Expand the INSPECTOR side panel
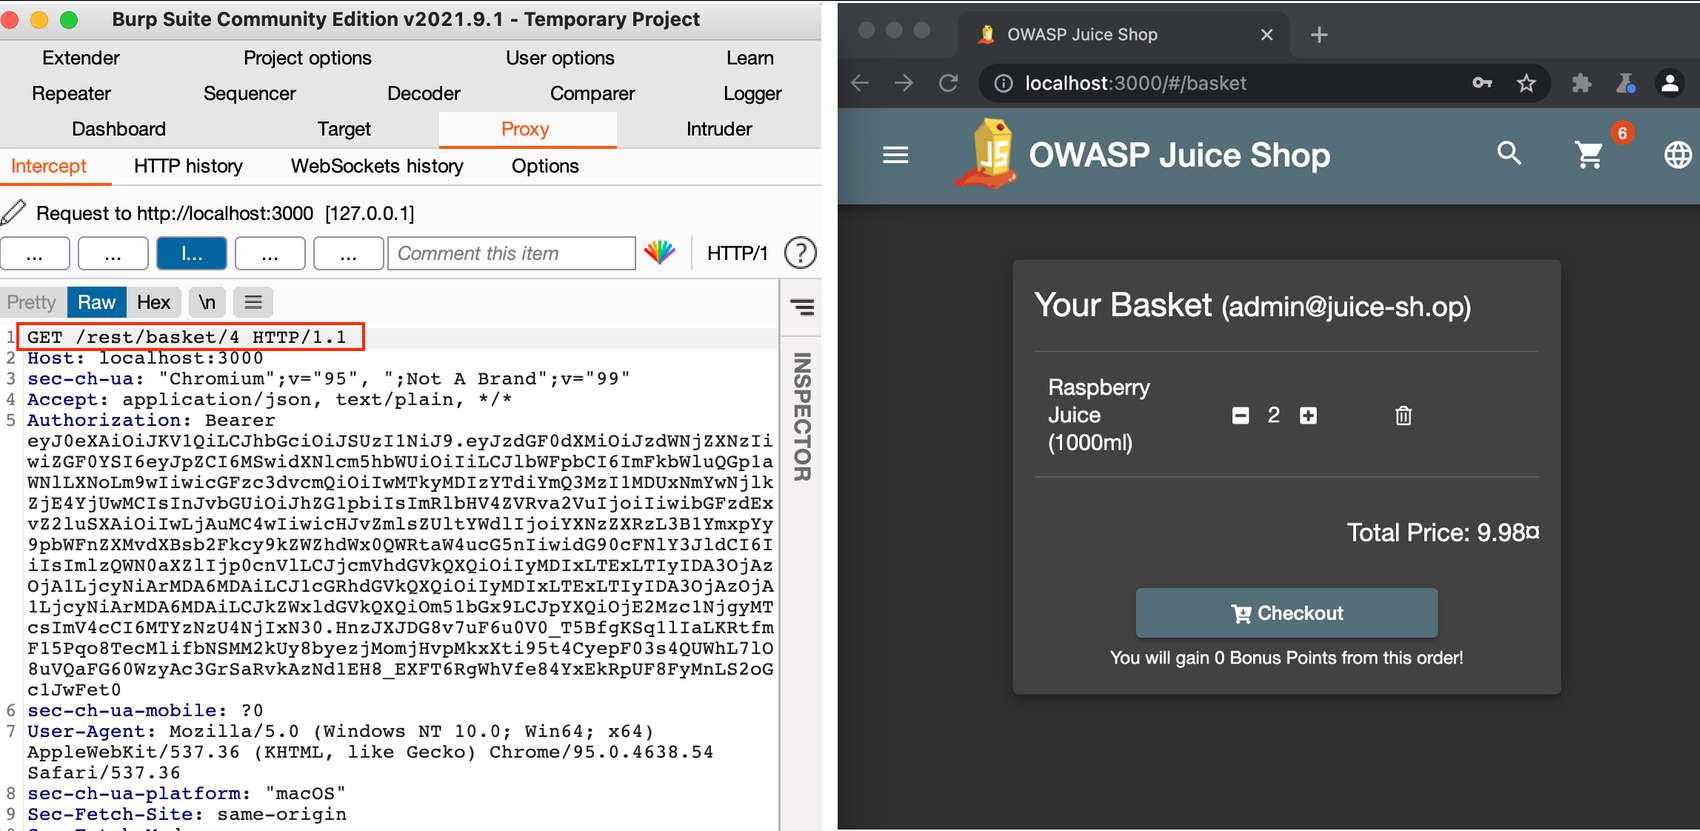Image resolution: width=1700 pixels, height=831 pixels. pyautogui.click(x=802, y=417)
